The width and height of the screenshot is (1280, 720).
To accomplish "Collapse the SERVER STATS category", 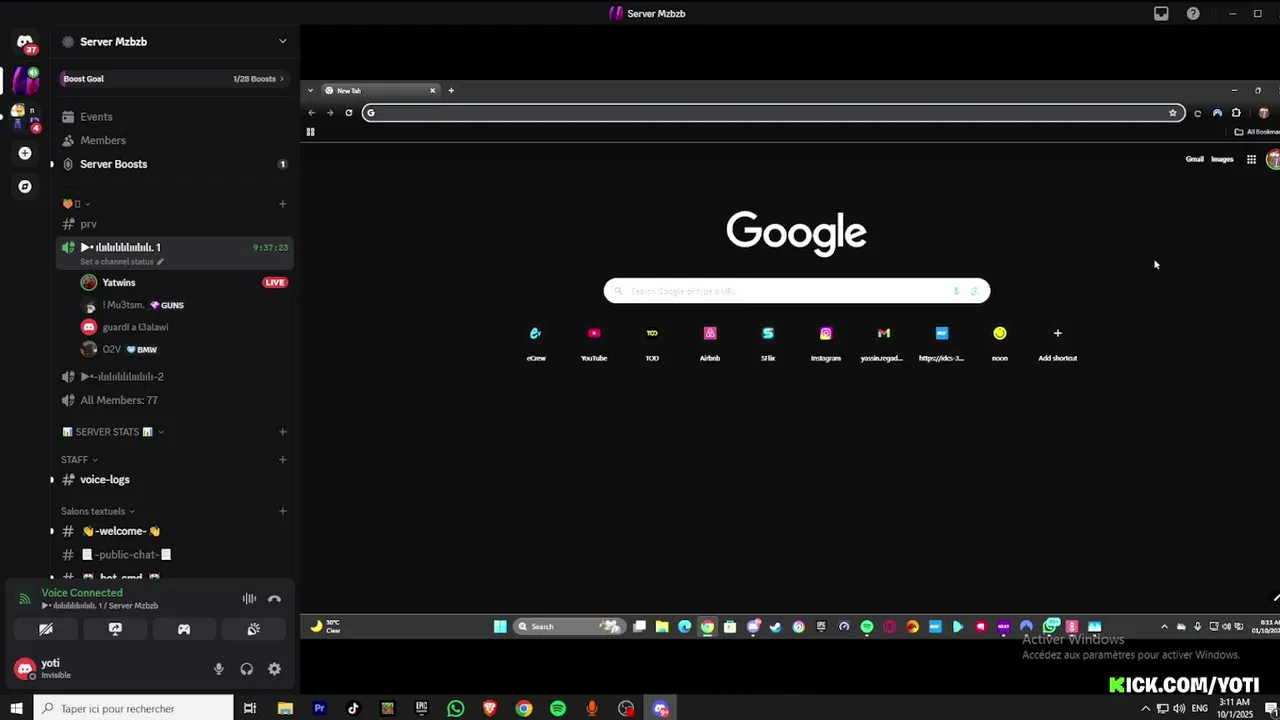I will [112, 432].
